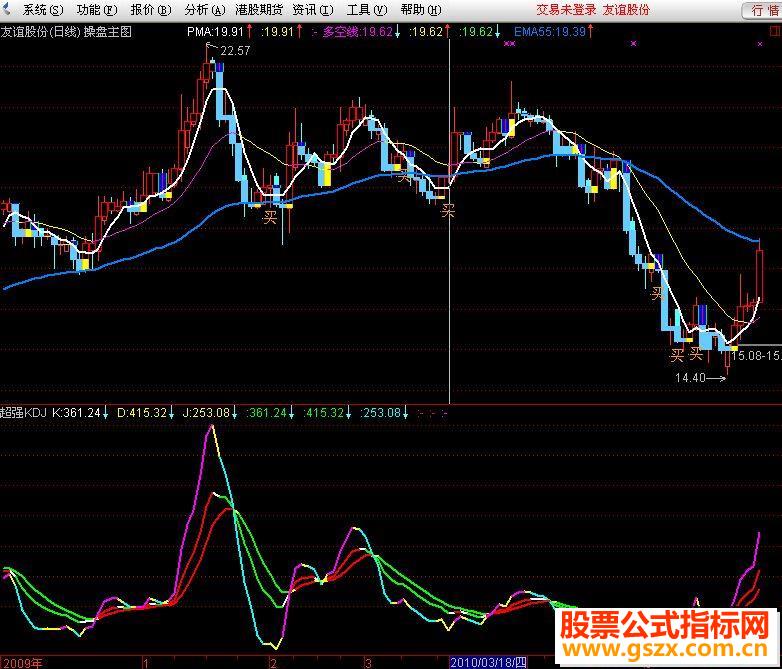This screenshot has width=782, height=669.
Task: Click the 友谊股份 title in menu bar
Action: pyautogui.click(x=626, y=10)
